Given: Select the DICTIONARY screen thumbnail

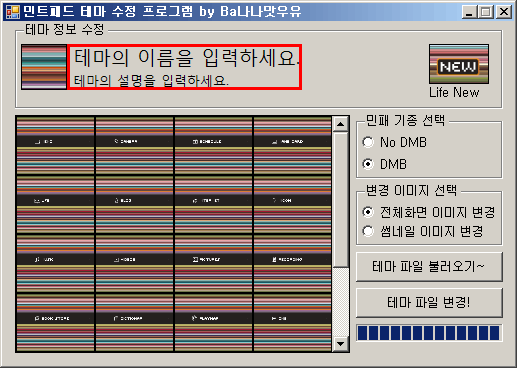Looking at the screenshot, I should (x=134, y=322).
